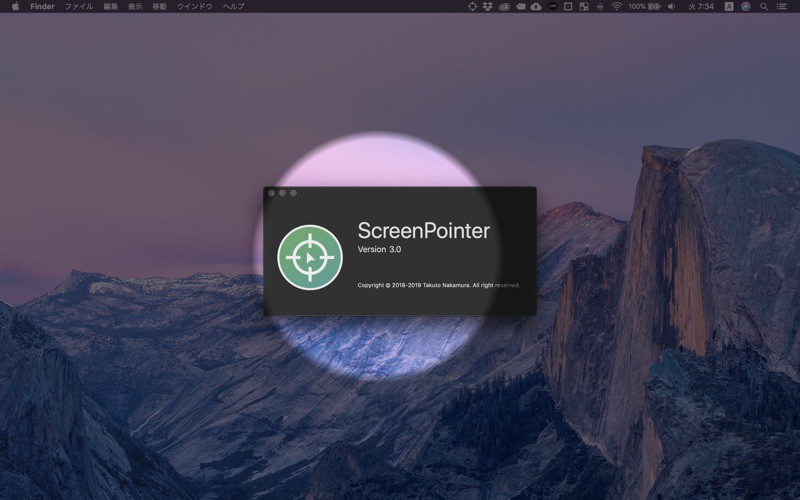800x500 pixels.
Task: Open the 編集 menu
Action: pyautogui.click(x=110, y=7)
